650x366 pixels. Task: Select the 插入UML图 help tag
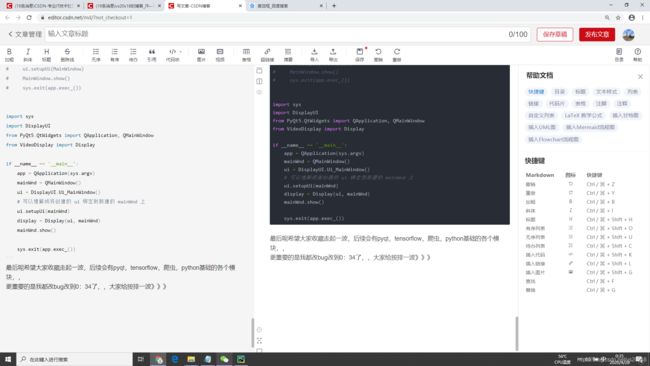[x=542, y=127]
